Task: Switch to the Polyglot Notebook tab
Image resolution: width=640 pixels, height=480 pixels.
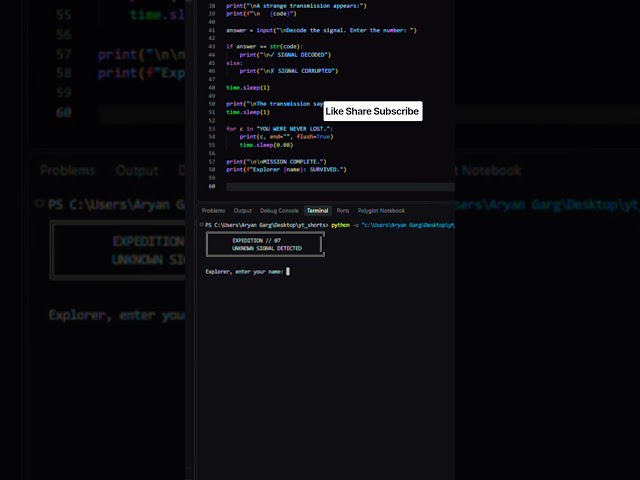Action: click(x=381, y=211)
